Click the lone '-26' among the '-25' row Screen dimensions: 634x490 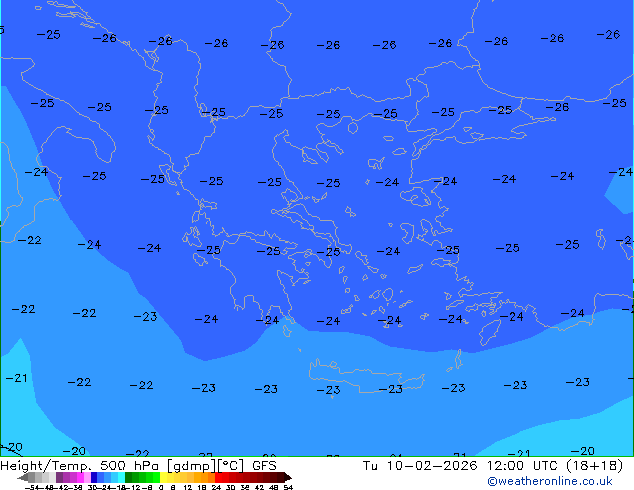point(557,107)
